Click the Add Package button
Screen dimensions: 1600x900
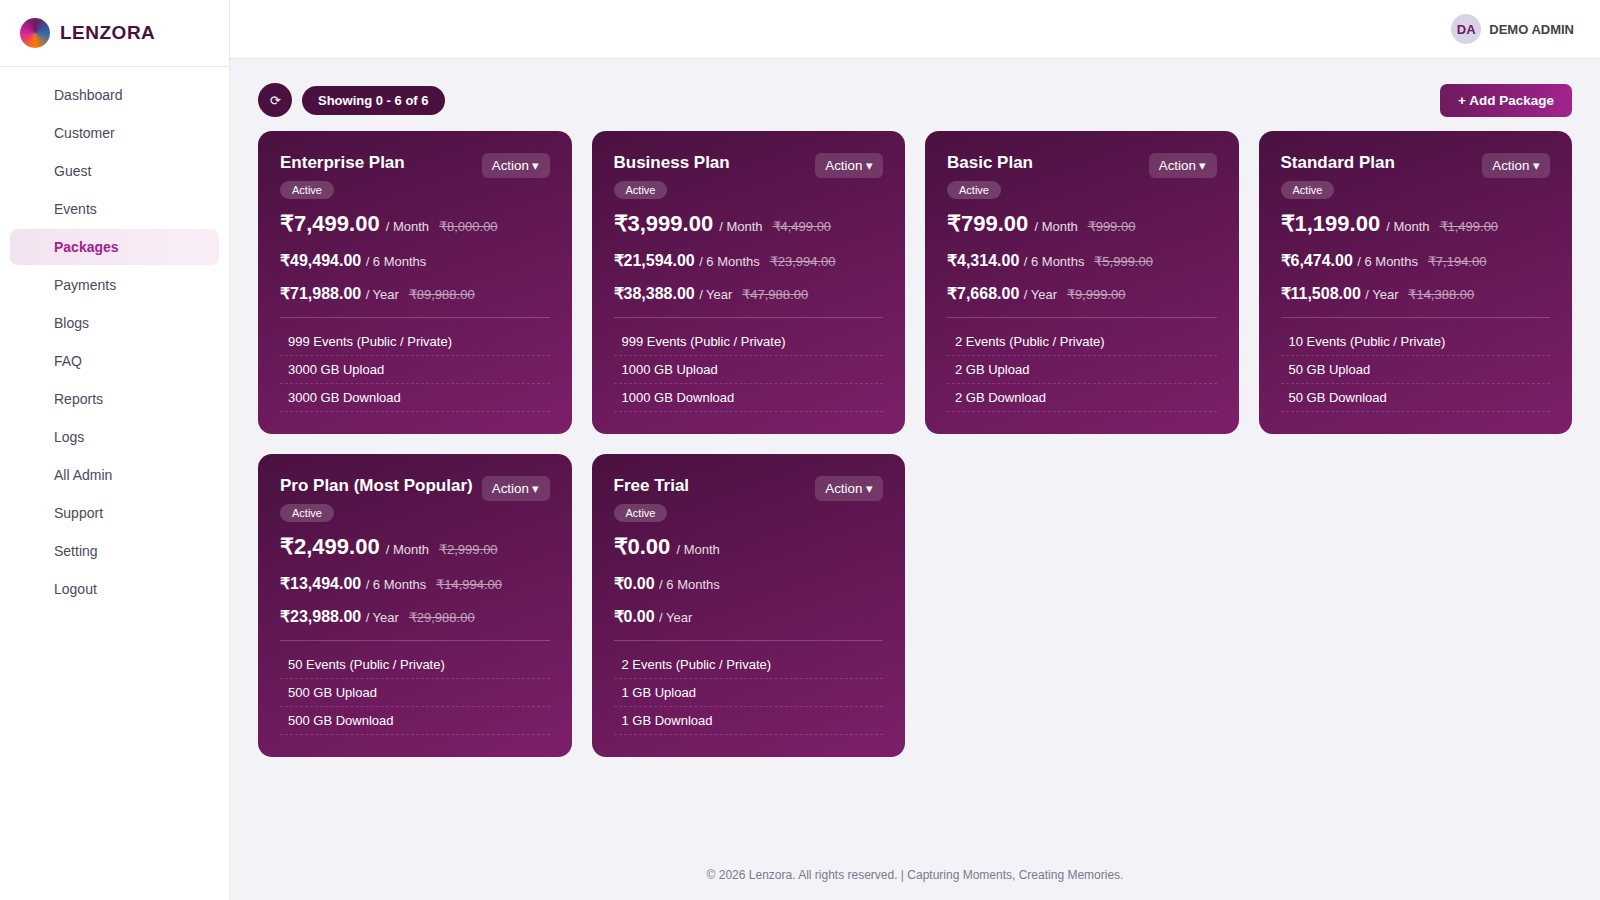click(1506, 100)
